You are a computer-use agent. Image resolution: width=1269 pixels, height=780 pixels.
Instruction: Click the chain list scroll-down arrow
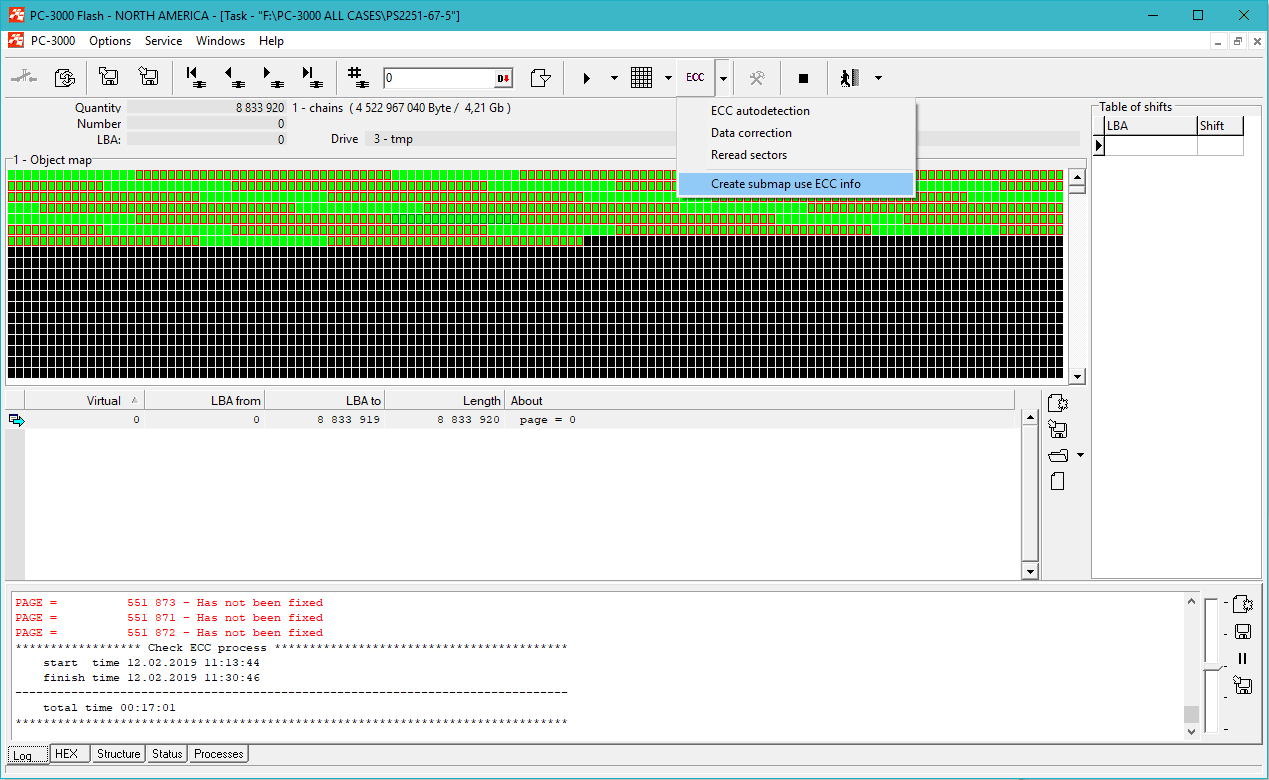click(x=1030, y=571)
